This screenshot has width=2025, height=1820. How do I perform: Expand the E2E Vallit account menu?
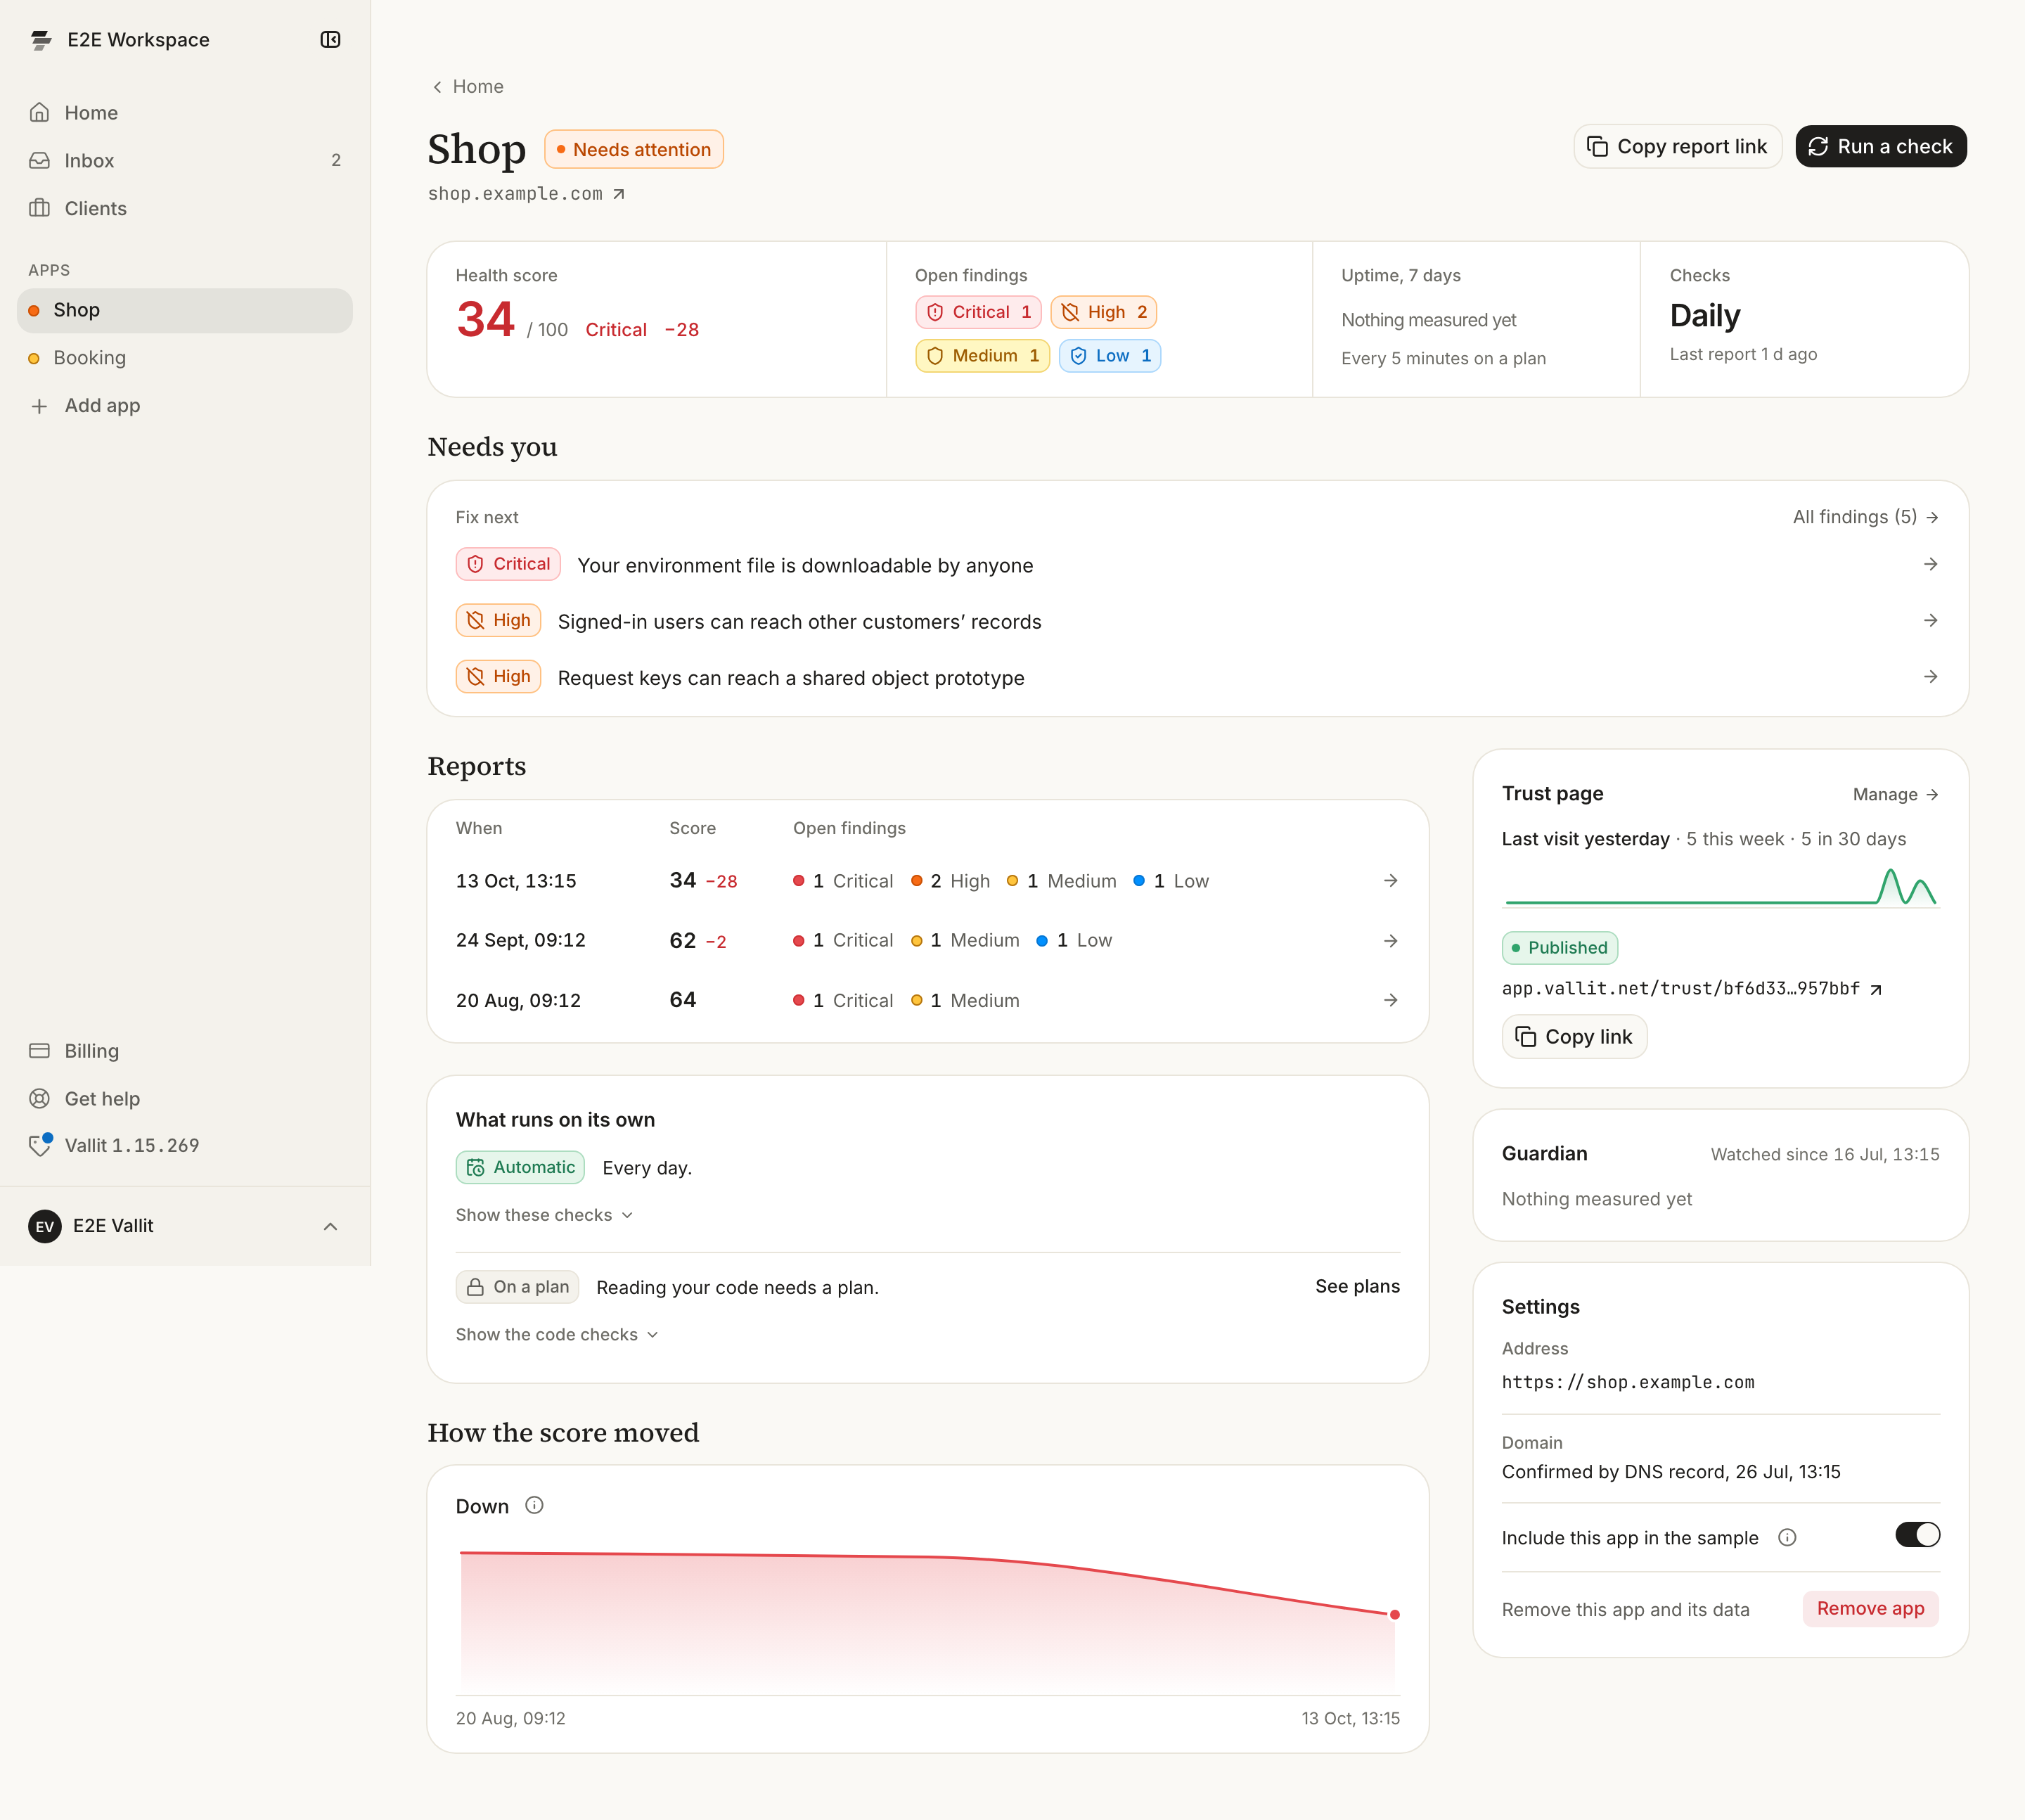(x=185, y=1226)
